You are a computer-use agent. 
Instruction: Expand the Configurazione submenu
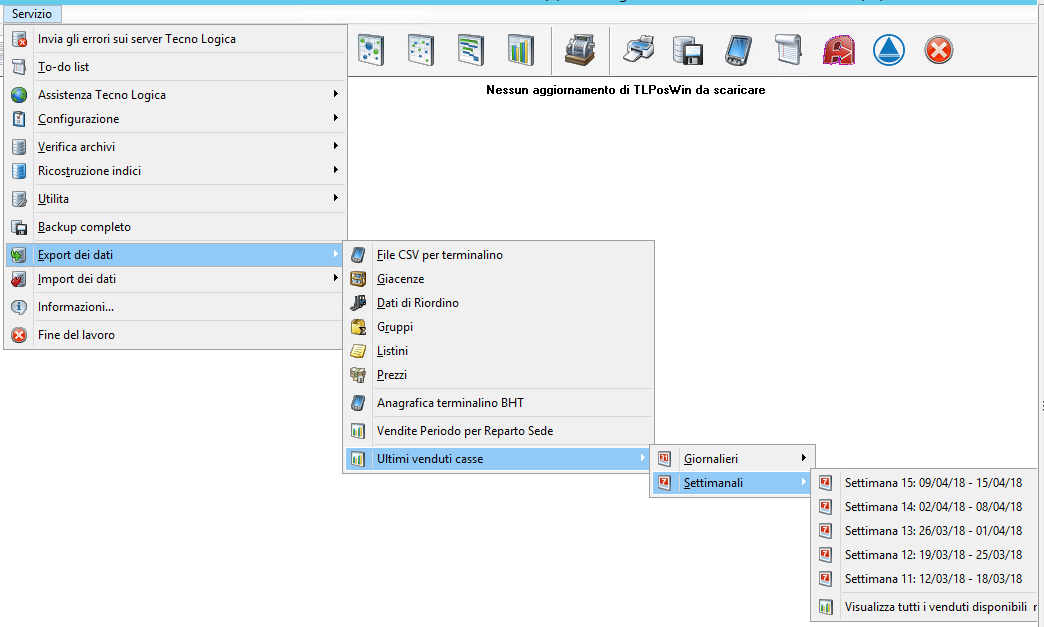[x=78, y=119]
